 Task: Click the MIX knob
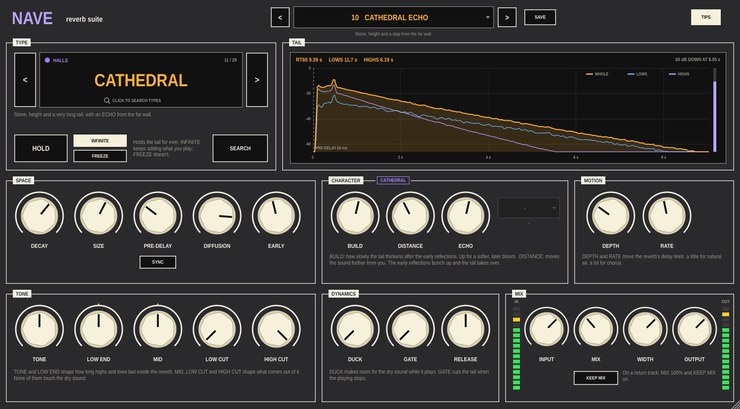click(596, 329)
